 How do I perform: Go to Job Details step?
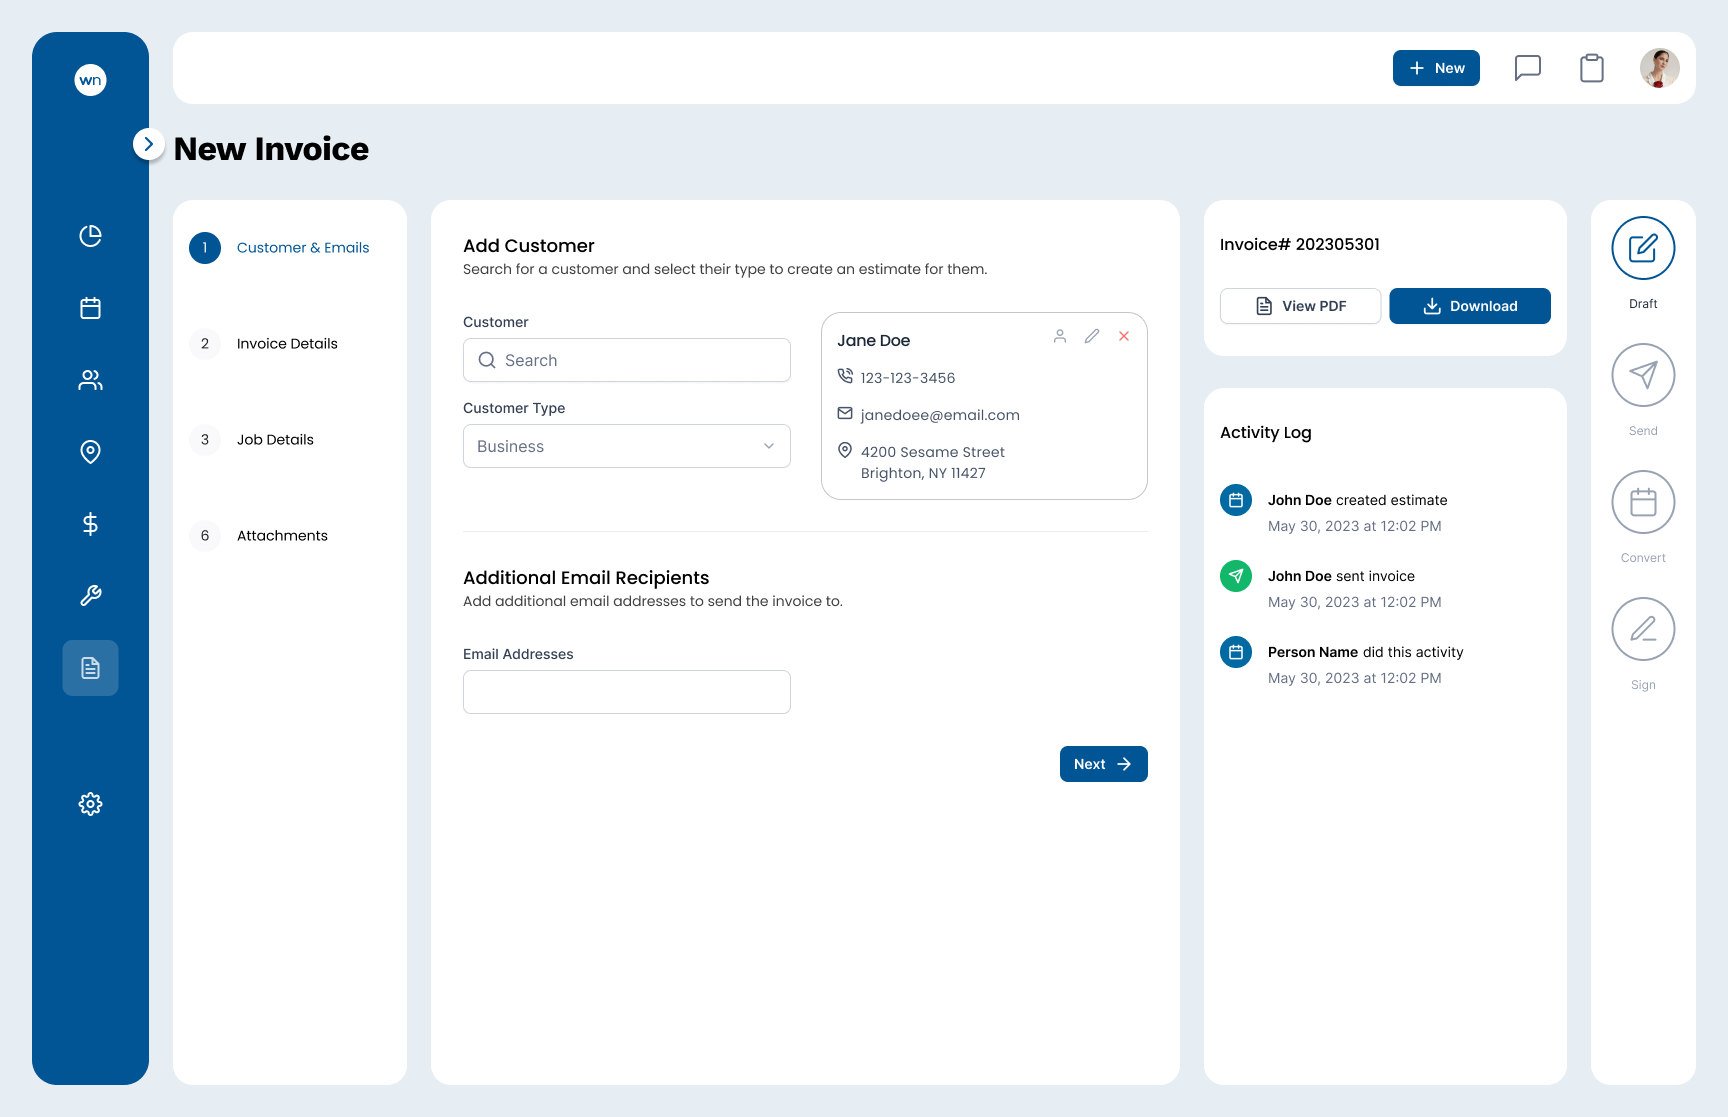tap(252, 440)
